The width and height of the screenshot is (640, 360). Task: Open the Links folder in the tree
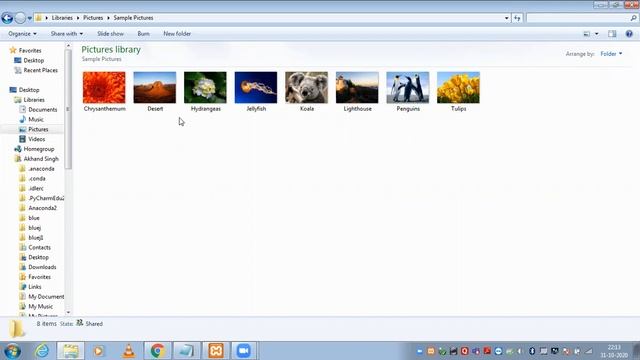[x=34, y=287]
